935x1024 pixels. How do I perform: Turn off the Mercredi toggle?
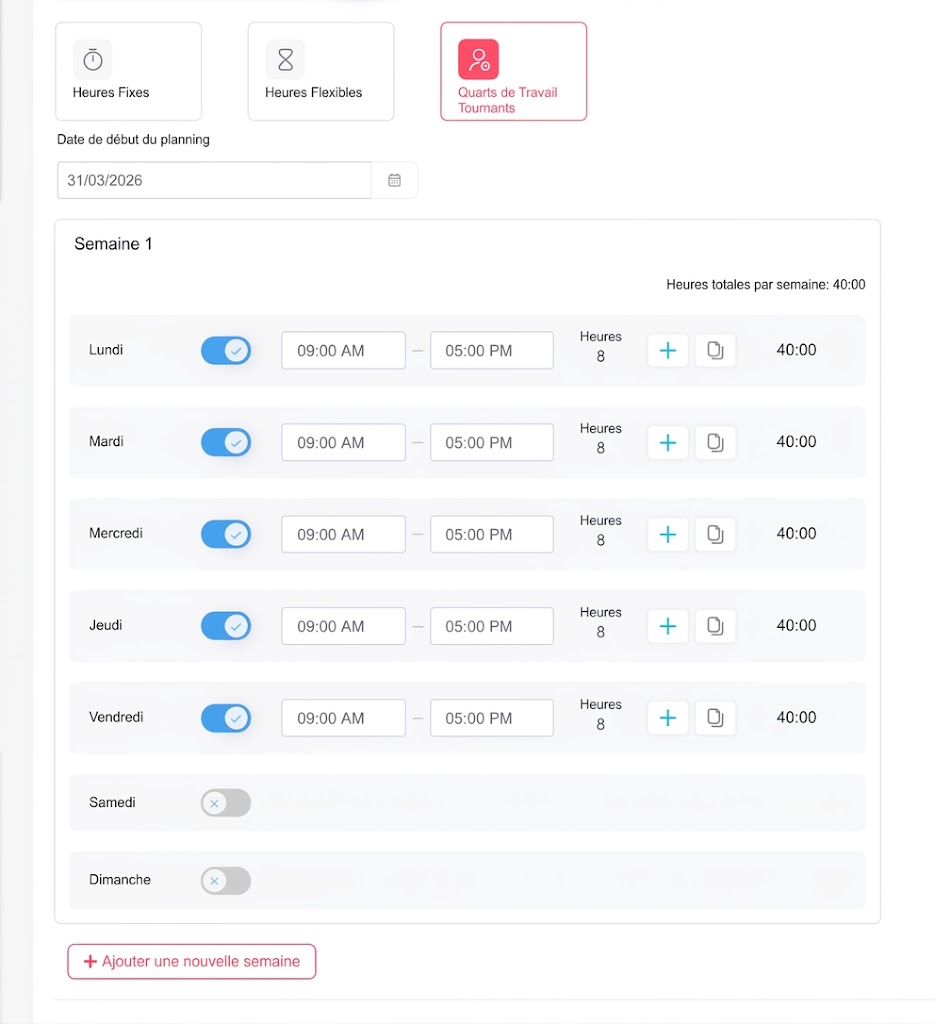coord(226,534)
